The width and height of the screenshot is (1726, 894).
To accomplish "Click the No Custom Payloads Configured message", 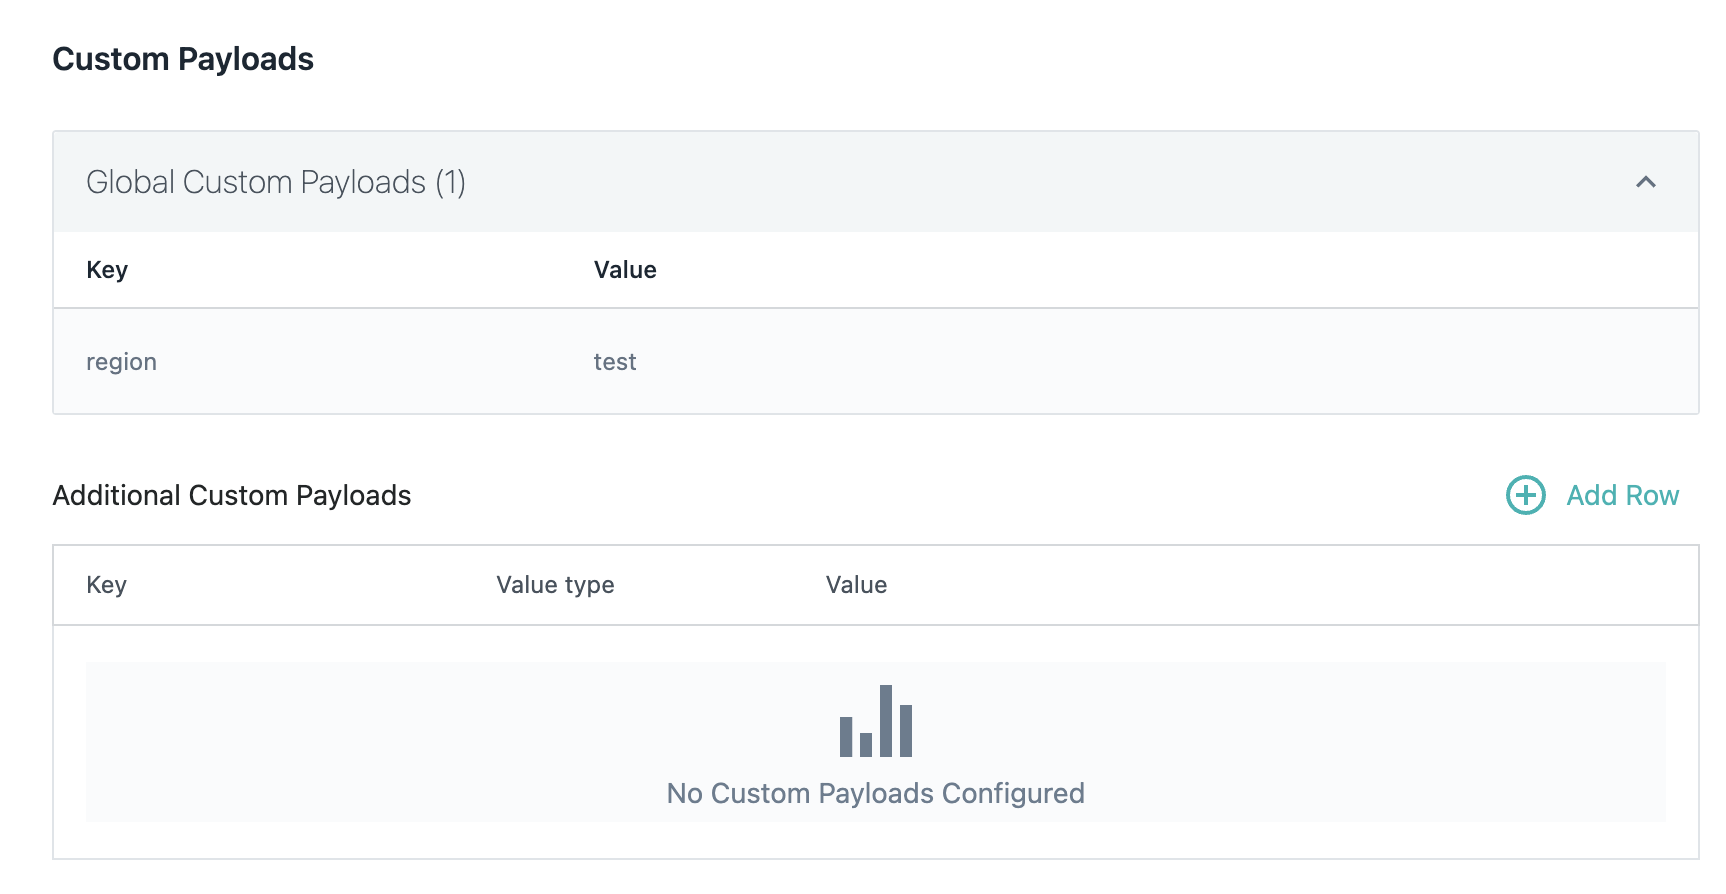I will point(876,793).
